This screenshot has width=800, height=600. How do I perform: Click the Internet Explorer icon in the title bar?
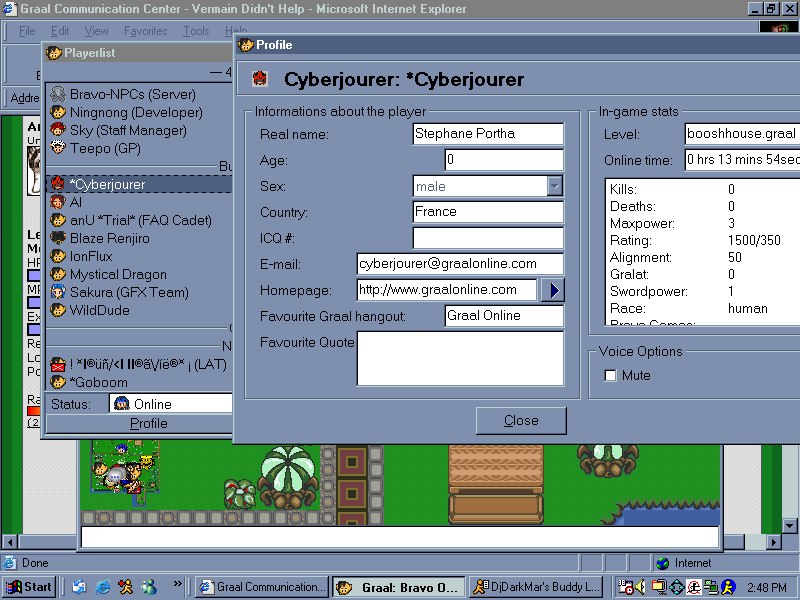[10, 9]
